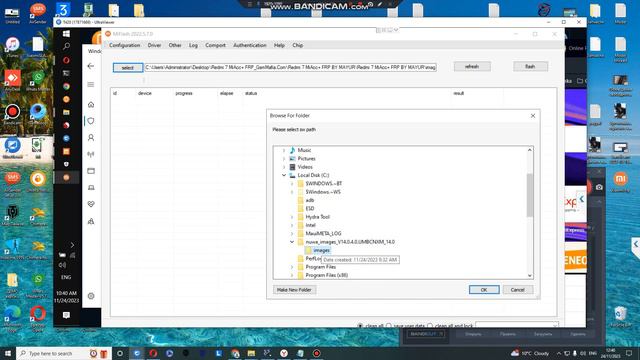The height and width of the screenshot is (360, 640).
Task: Open the Configuration menu
Action: tap(124, 45)
